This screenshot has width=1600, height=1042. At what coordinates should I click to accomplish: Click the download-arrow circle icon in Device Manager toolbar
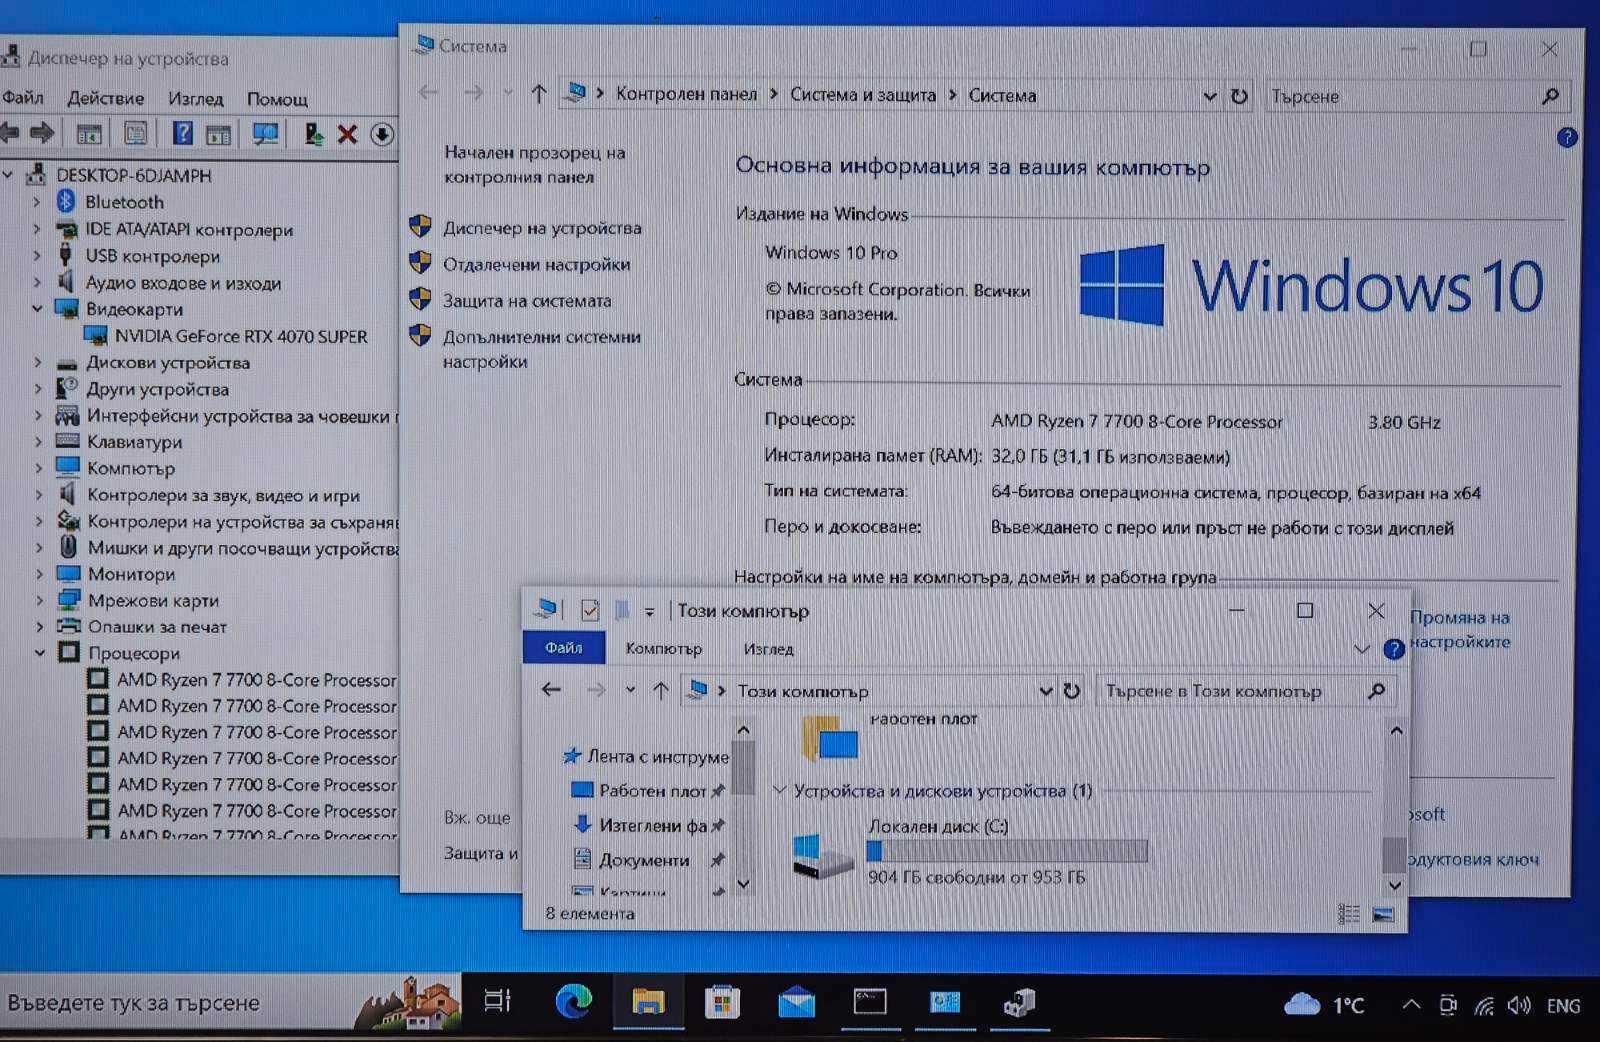(382, 134)
